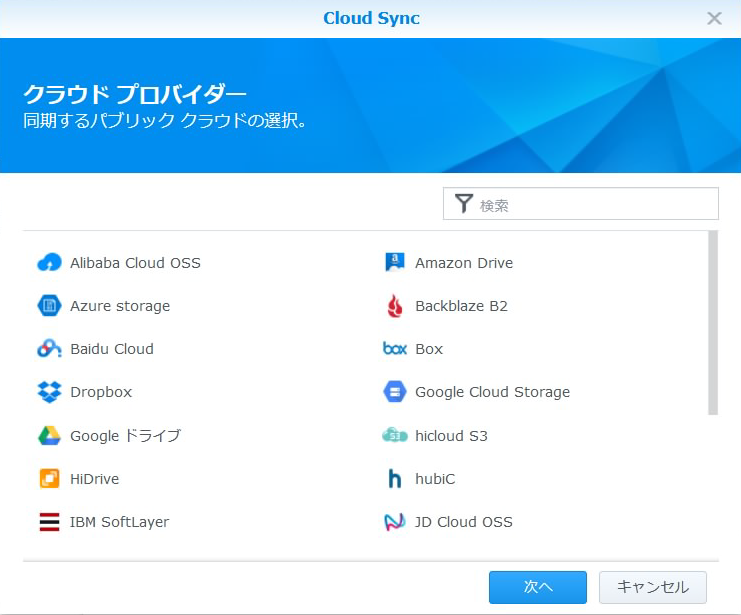The image size is (741, 615).
Task: Click the 次へ button
Action: (x=538, y=587)
